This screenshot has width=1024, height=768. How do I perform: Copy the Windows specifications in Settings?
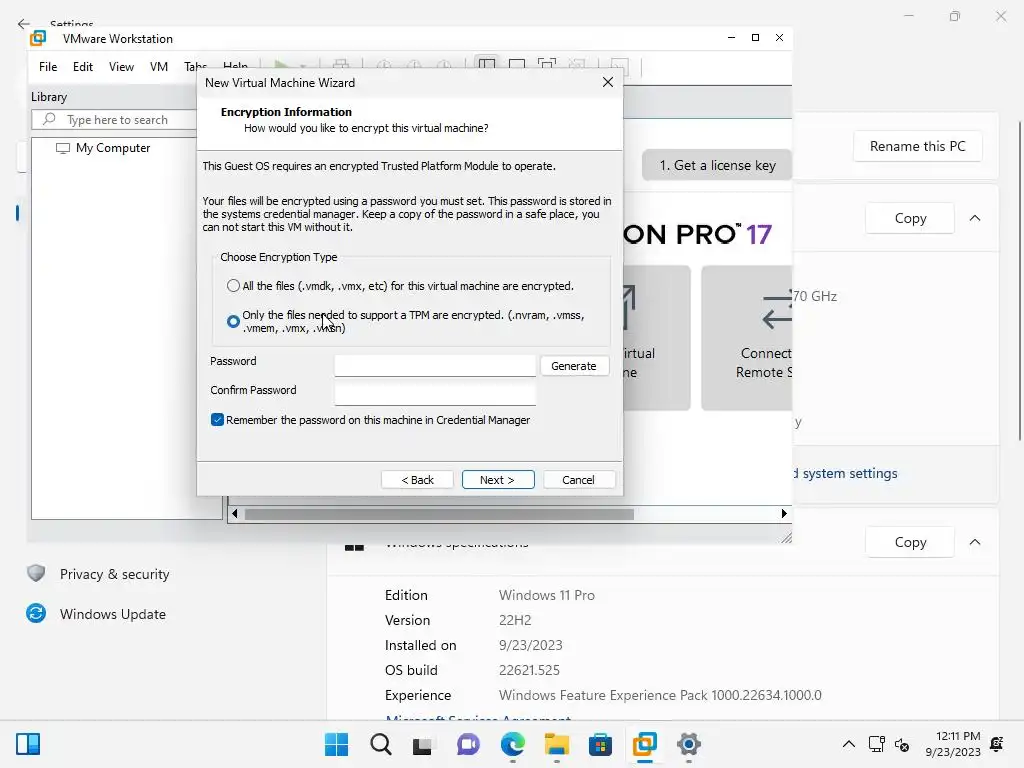point(910,542)
